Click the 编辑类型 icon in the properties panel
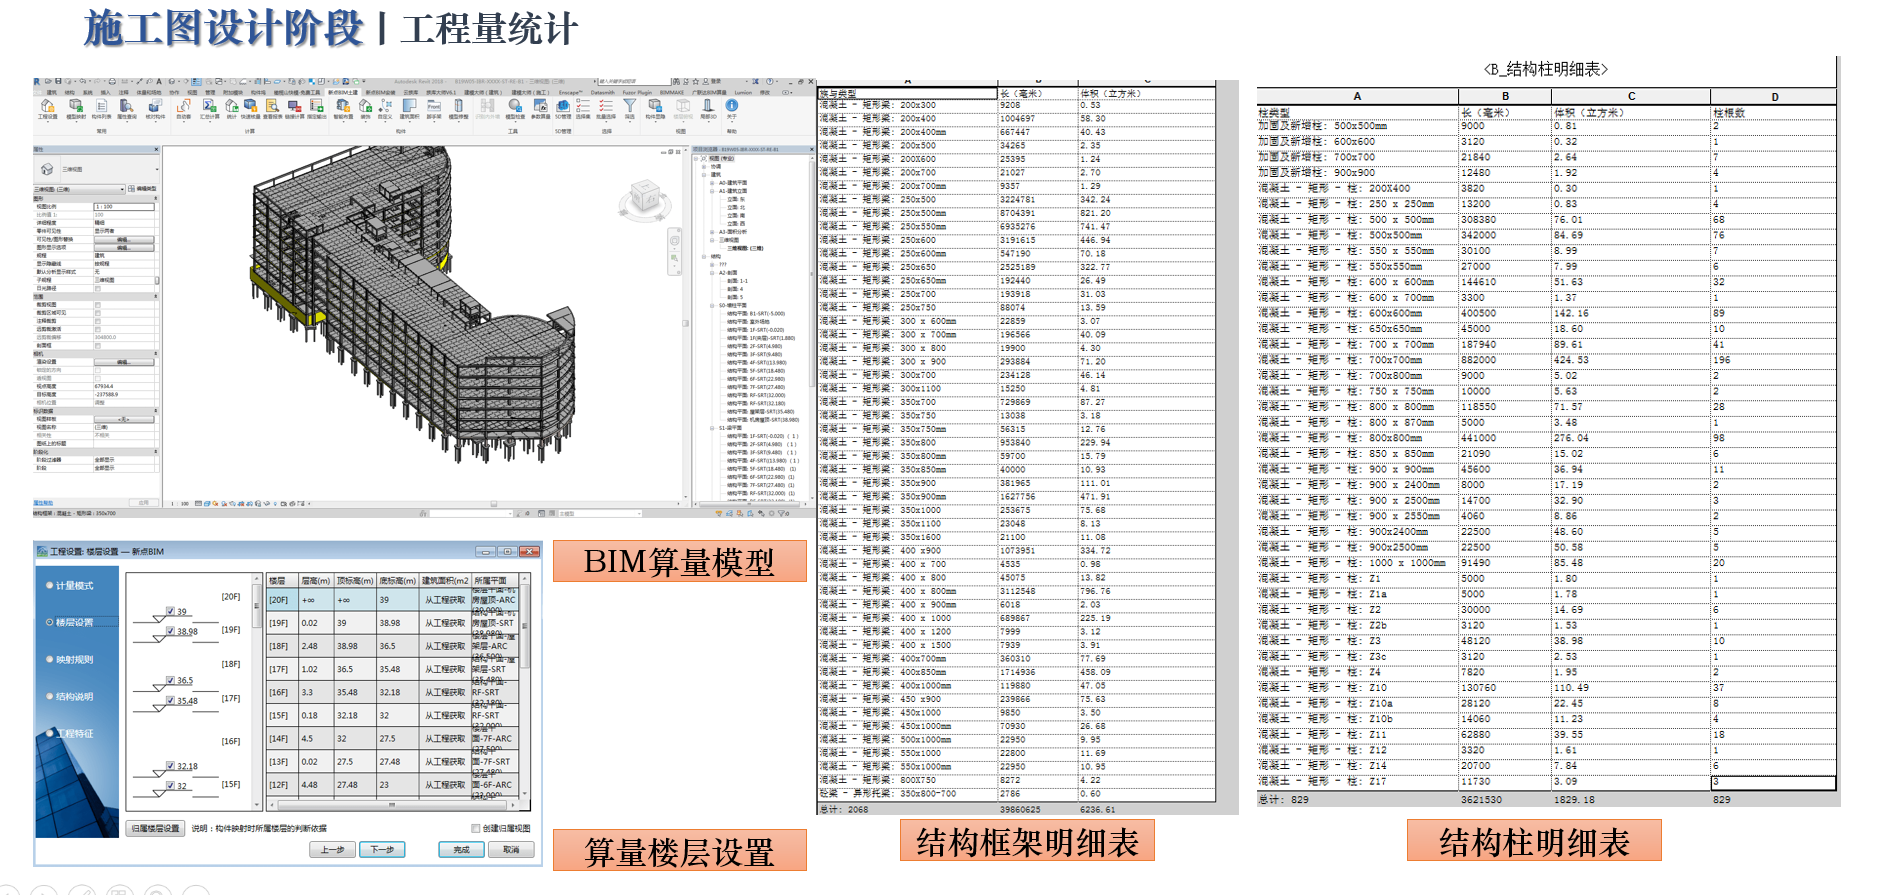 pos(131,189)
